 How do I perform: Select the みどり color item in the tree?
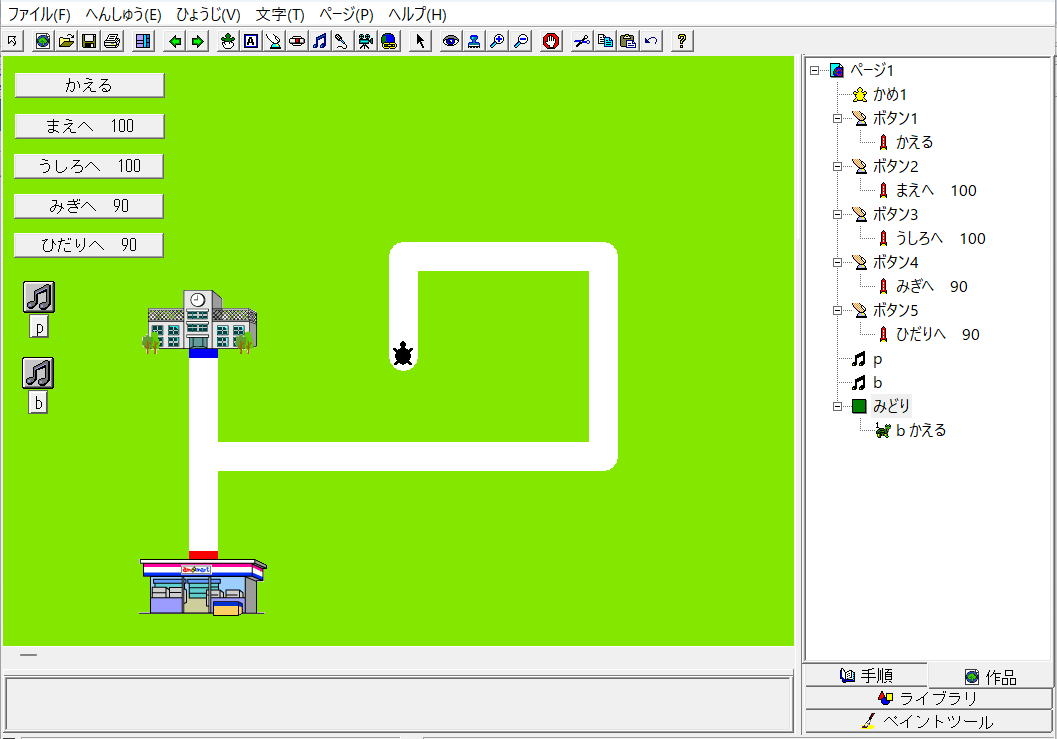pos(891,406)
